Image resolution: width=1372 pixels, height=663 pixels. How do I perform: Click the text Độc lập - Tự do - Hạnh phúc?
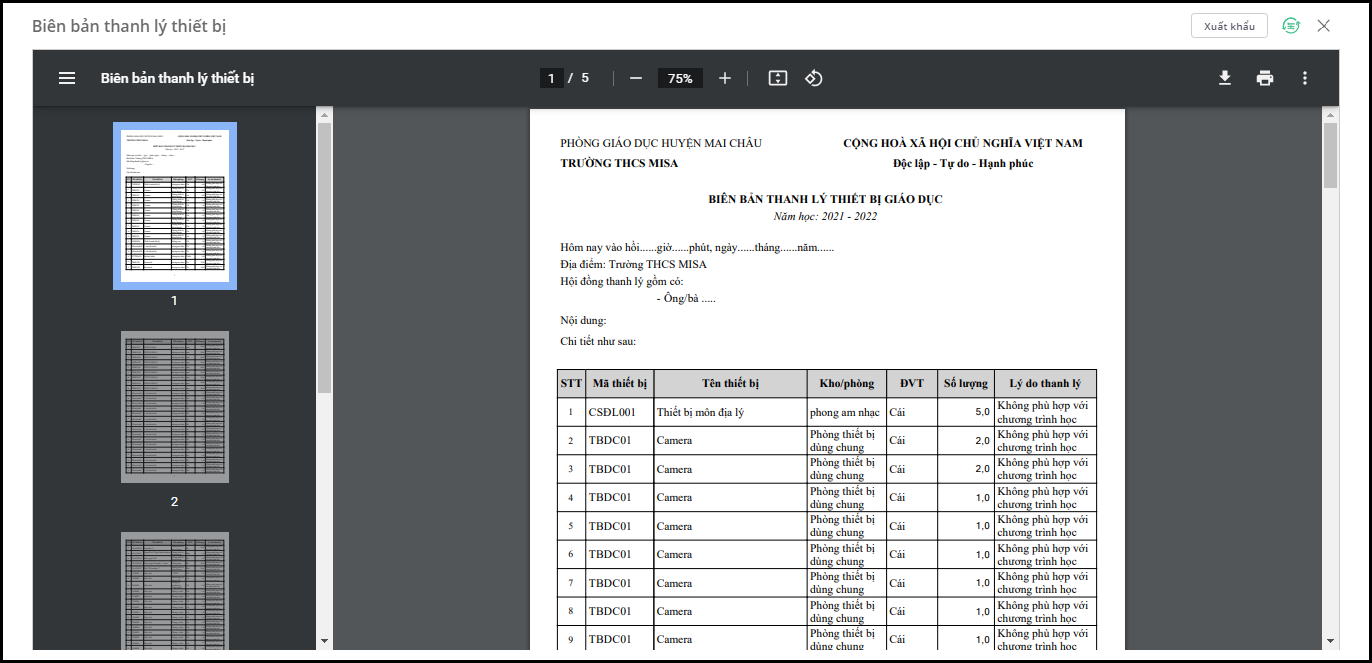click(963, 163)
